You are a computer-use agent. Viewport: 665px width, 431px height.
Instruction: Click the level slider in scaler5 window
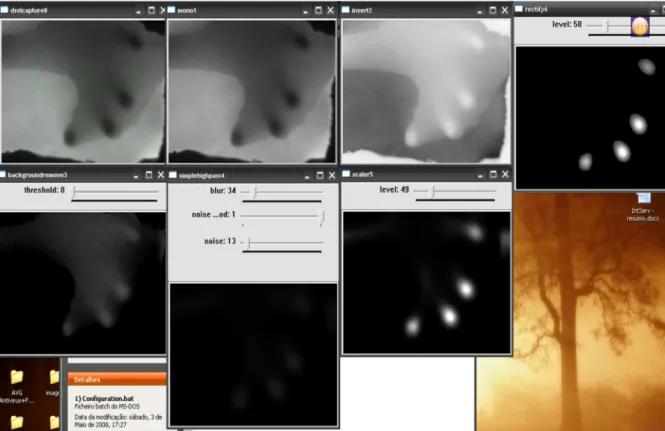pos(454,192)
